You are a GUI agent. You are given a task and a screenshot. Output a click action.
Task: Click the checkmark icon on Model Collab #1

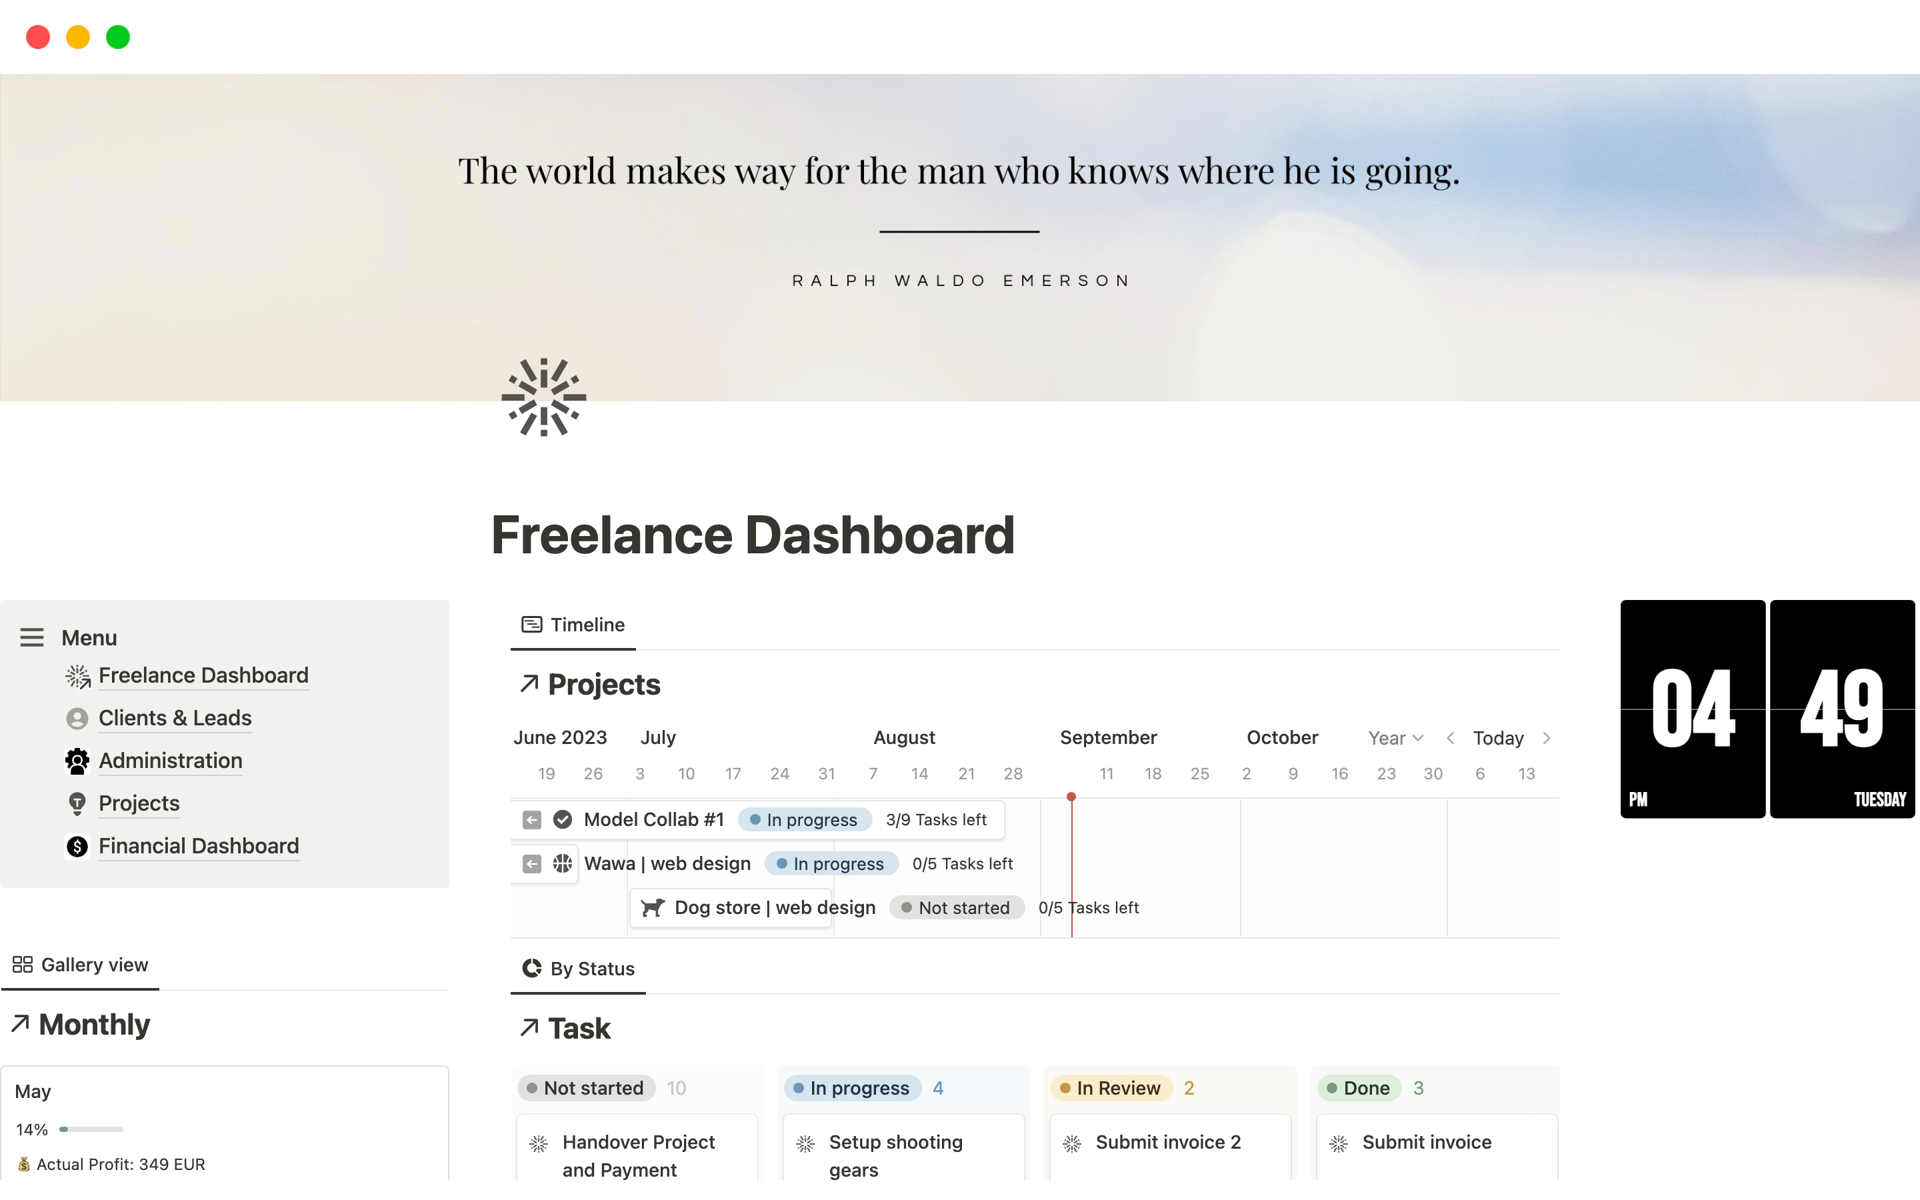[563, 819]
